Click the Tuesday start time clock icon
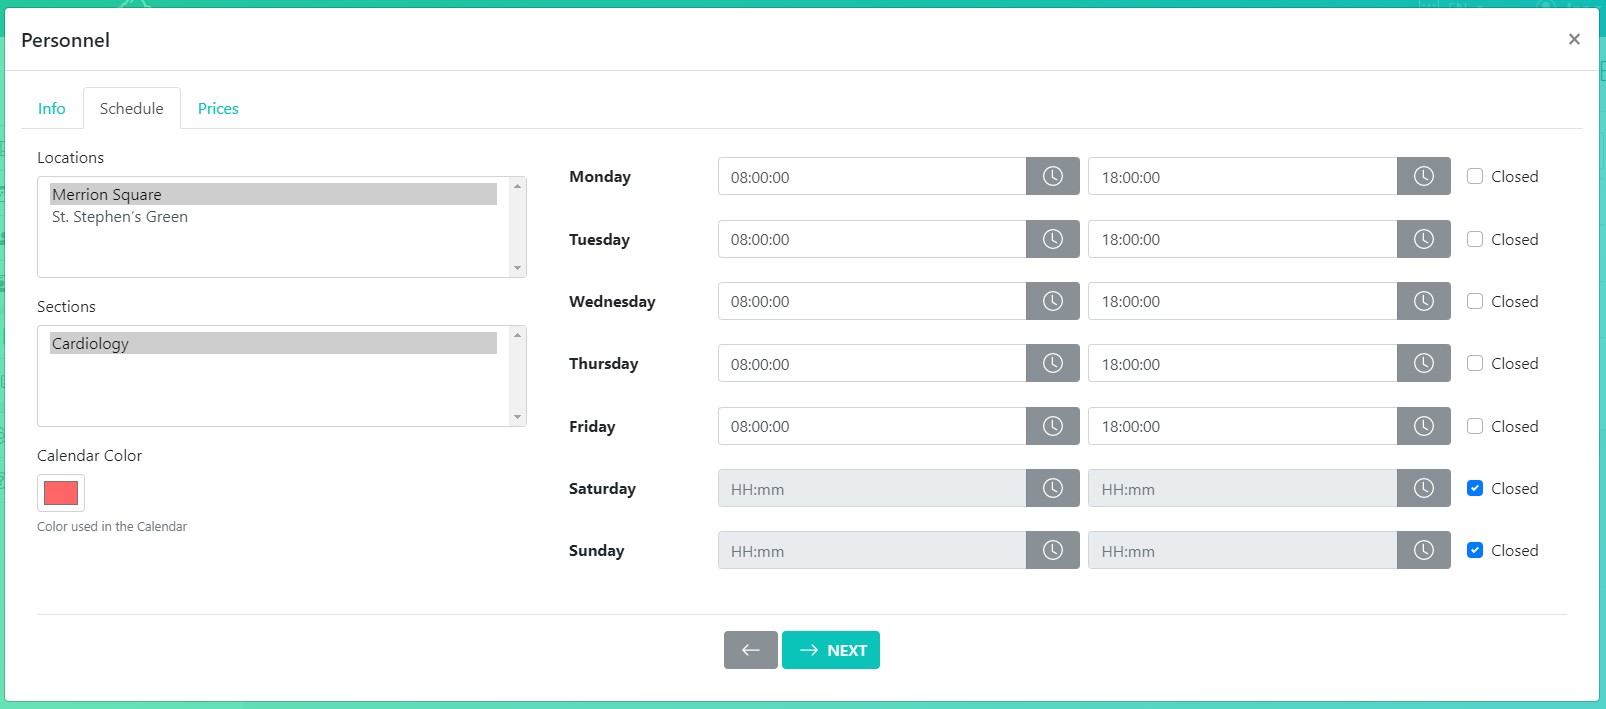1606x709 pixels. tap(1052, 239)
